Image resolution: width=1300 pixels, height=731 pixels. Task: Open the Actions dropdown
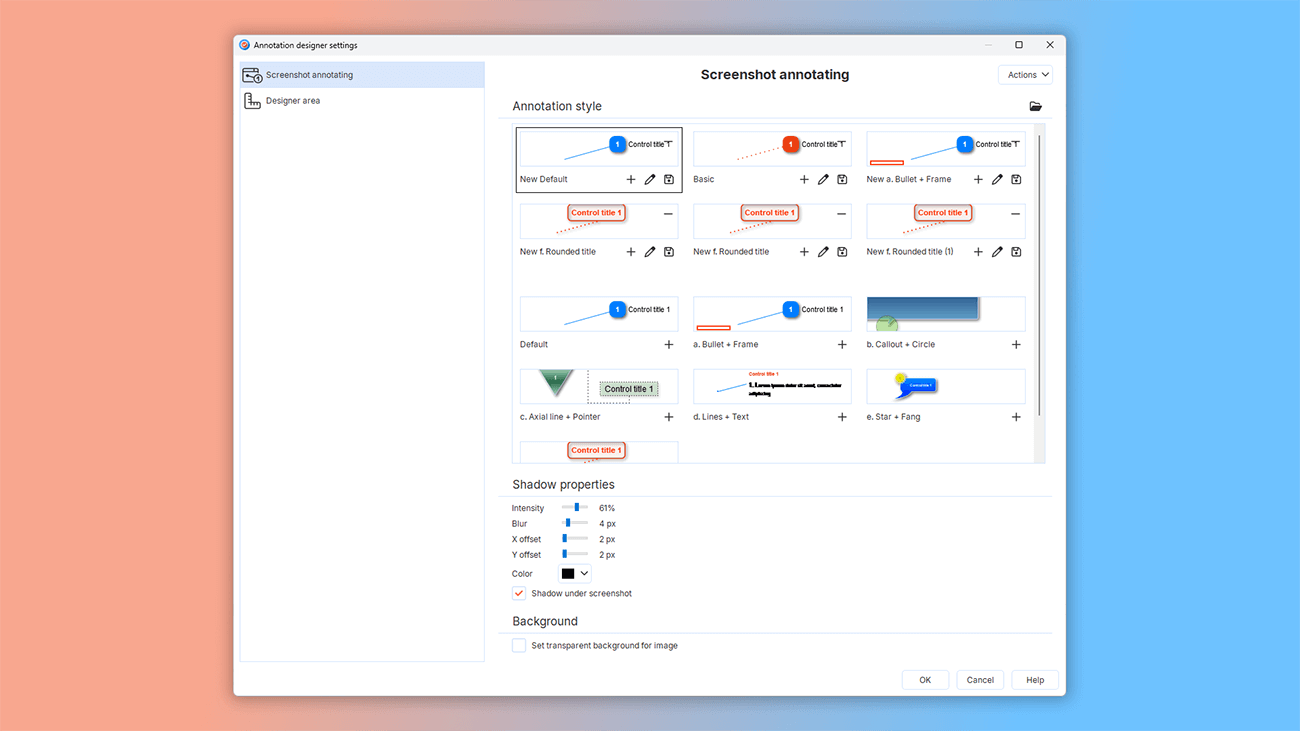[1025, 74]
